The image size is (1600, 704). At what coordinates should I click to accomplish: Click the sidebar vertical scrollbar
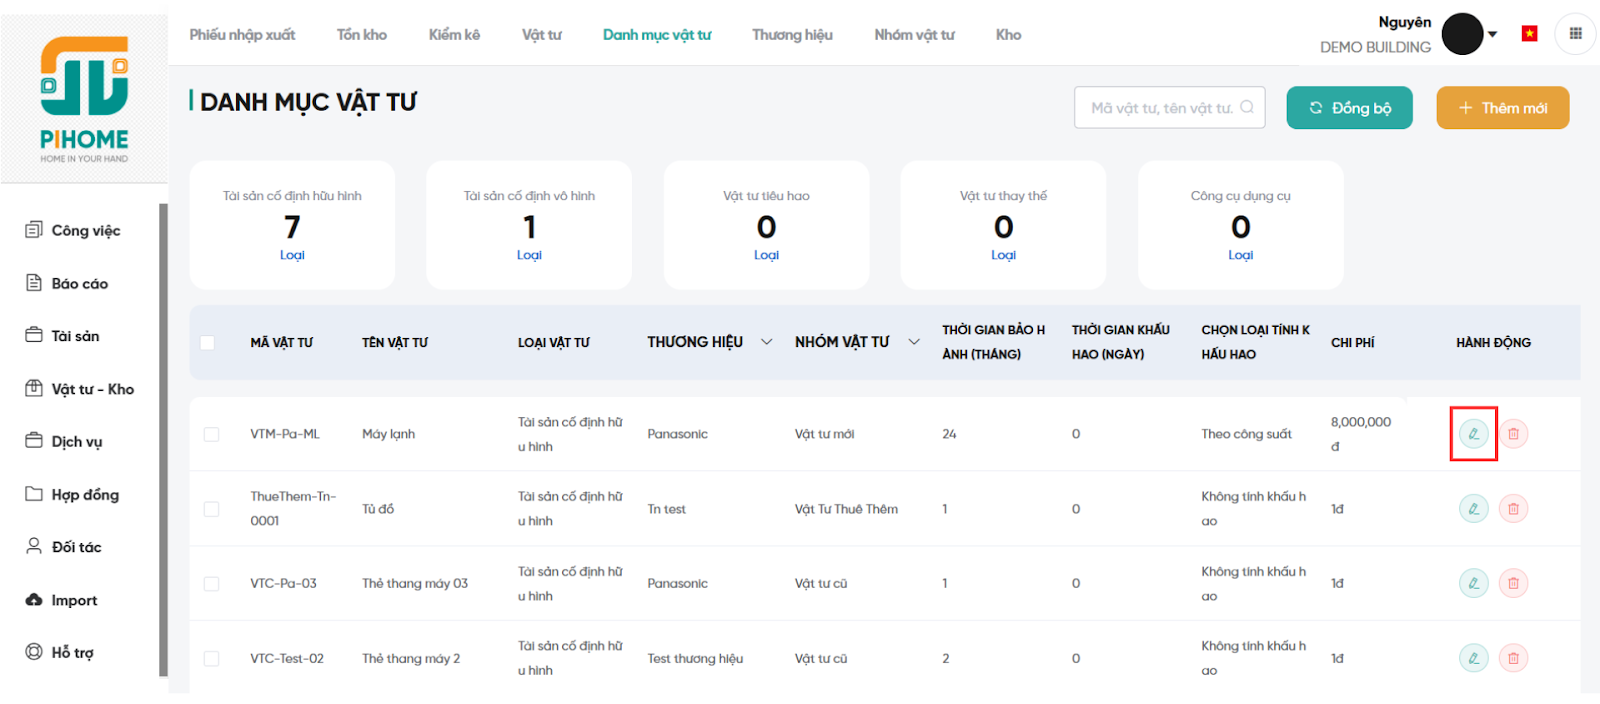163,440
